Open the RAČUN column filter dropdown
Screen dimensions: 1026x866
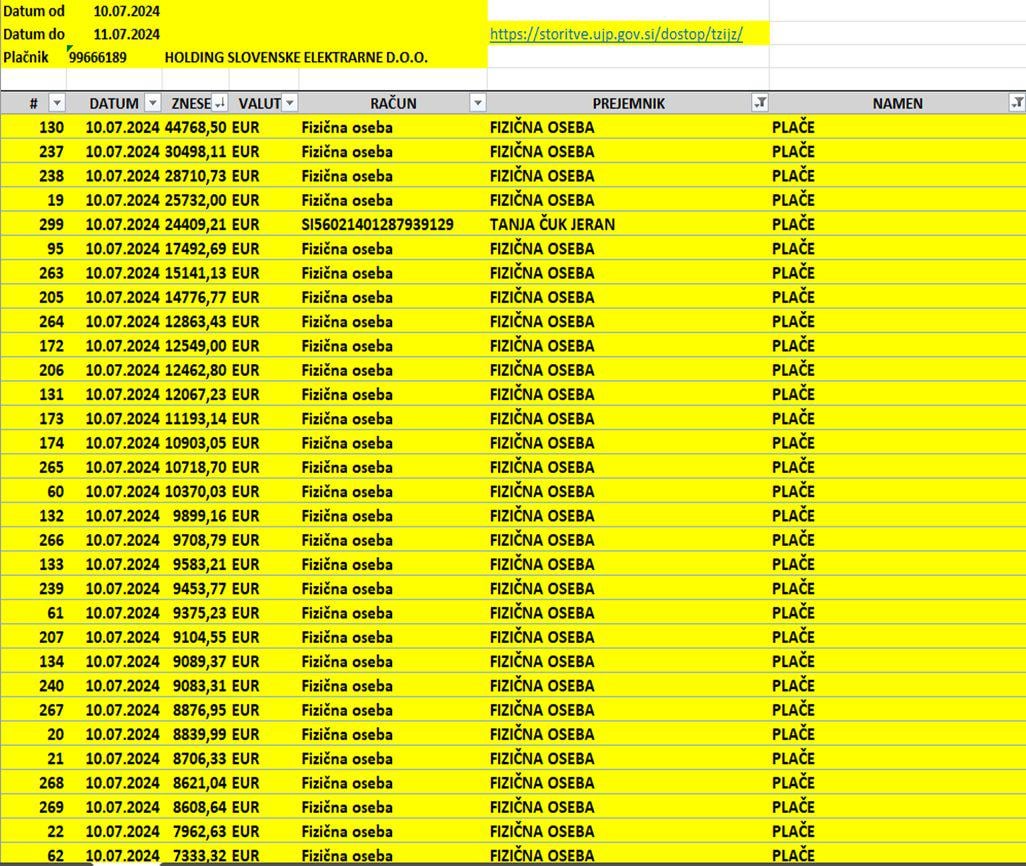pos(478,103)
